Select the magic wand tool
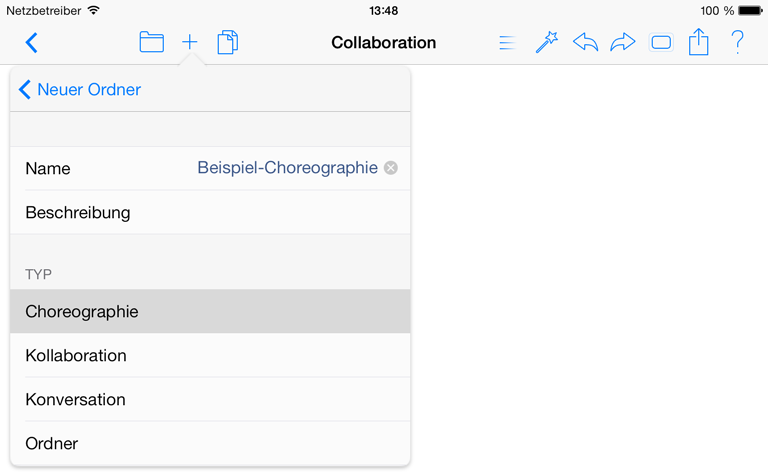This screenshot has height=472, width=768. 547,42
